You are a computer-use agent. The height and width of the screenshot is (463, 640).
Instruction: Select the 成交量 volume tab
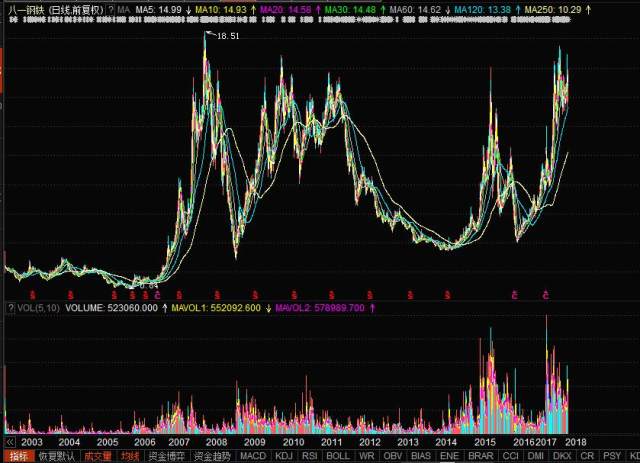pyautogui.click(x=97, y=456)
